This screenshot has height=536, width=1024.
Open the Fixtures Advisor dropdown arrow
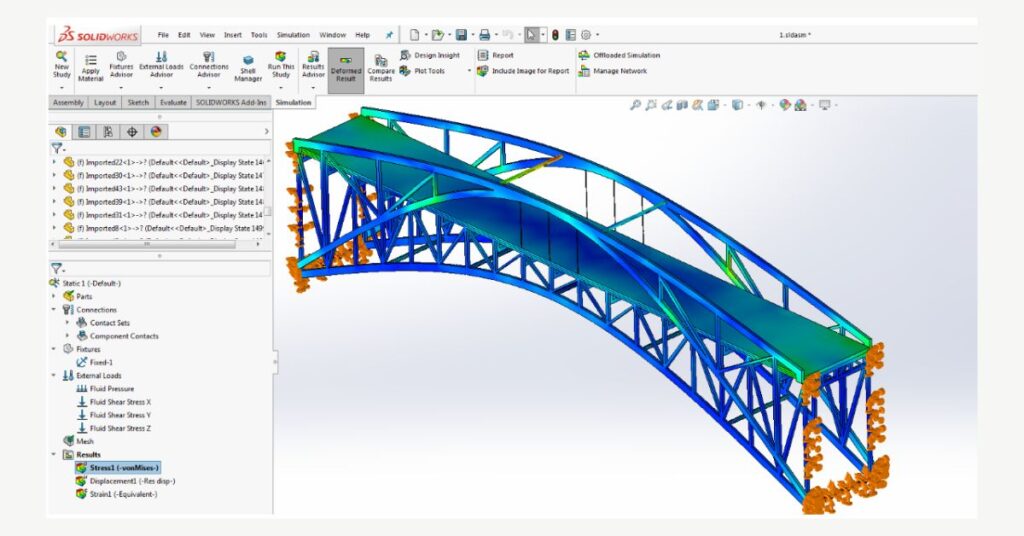(121, 87)
